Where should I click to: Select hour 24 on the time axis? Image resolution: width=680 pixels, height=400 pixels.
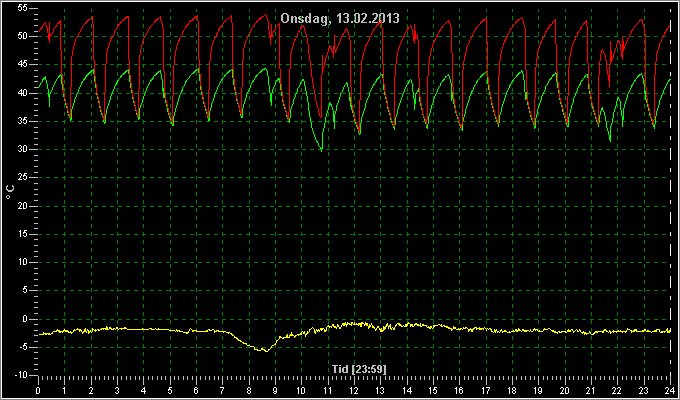click(x=670, y=390)
